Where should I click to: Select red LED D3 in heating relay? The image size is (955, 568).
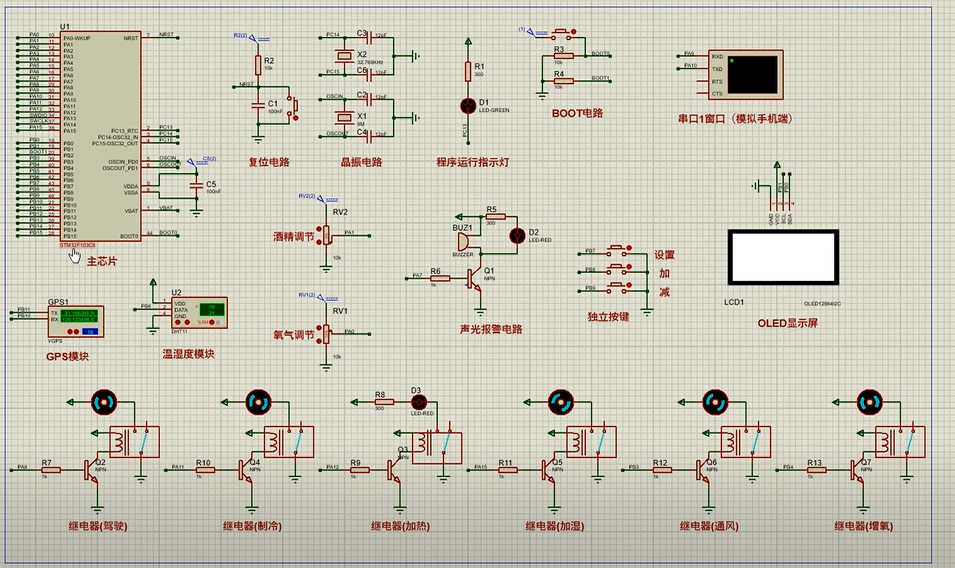(417, 401)
